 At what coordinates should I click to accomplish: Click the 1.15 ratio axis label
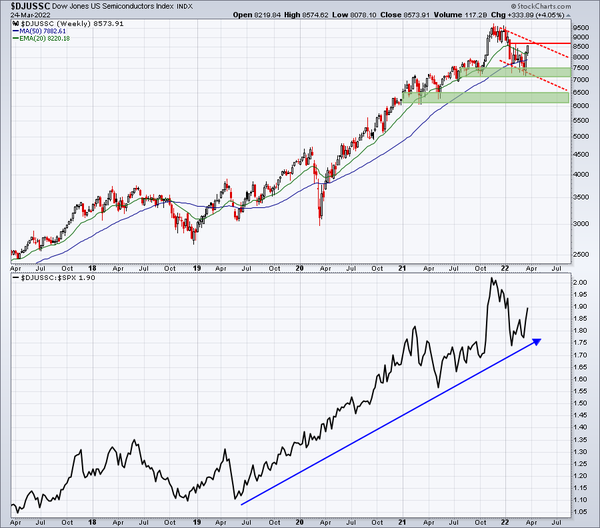(x=580, y=488)
